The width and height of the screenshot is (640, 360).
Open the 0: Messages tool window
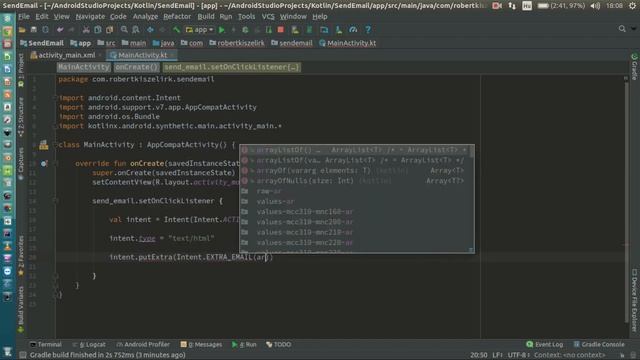click(x=201, y=344)
